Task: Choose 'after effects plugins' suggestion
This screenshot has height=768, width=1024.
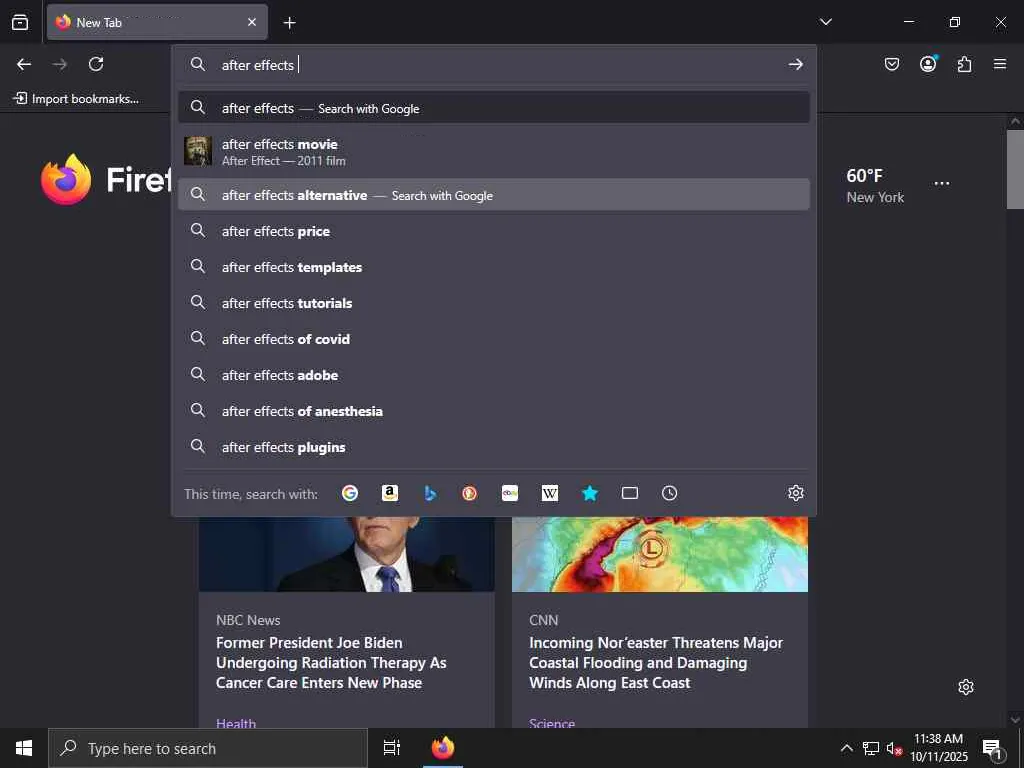Action: 494,447
